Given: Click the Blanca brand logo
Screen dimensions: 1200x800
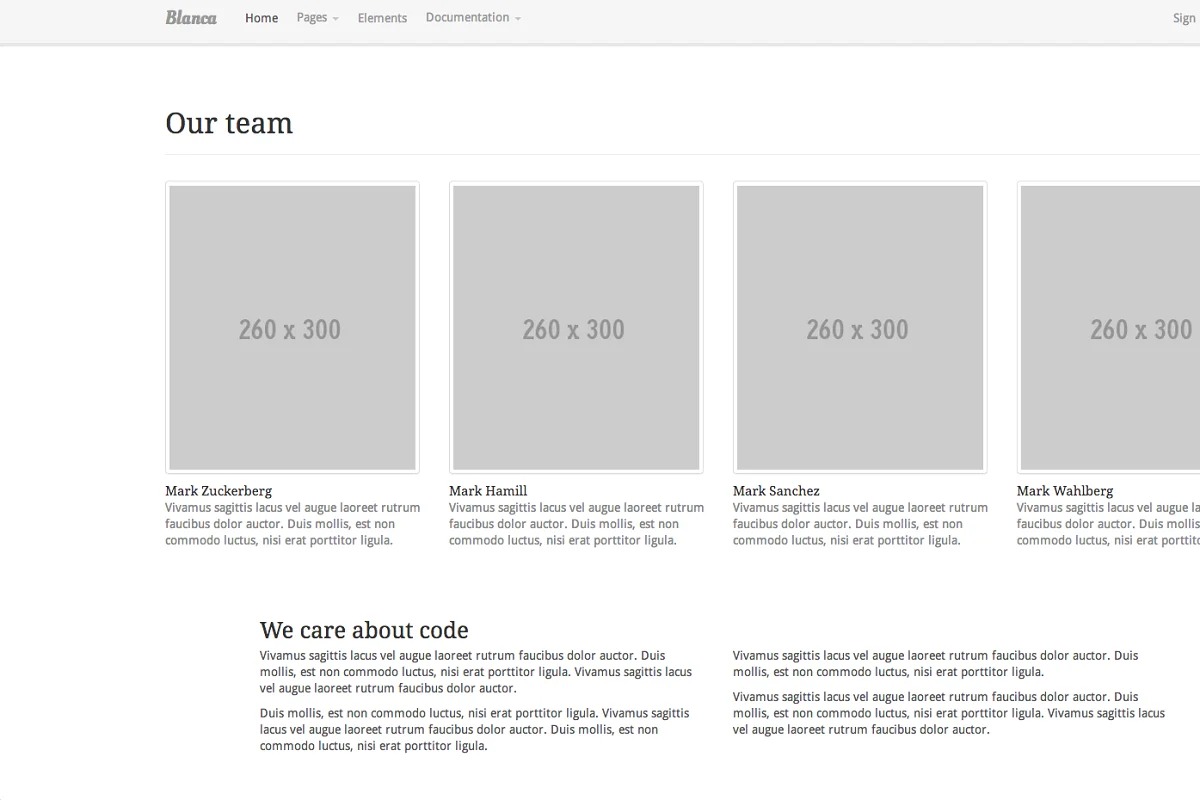Looking at the screenshot, I should click(191, 18).
